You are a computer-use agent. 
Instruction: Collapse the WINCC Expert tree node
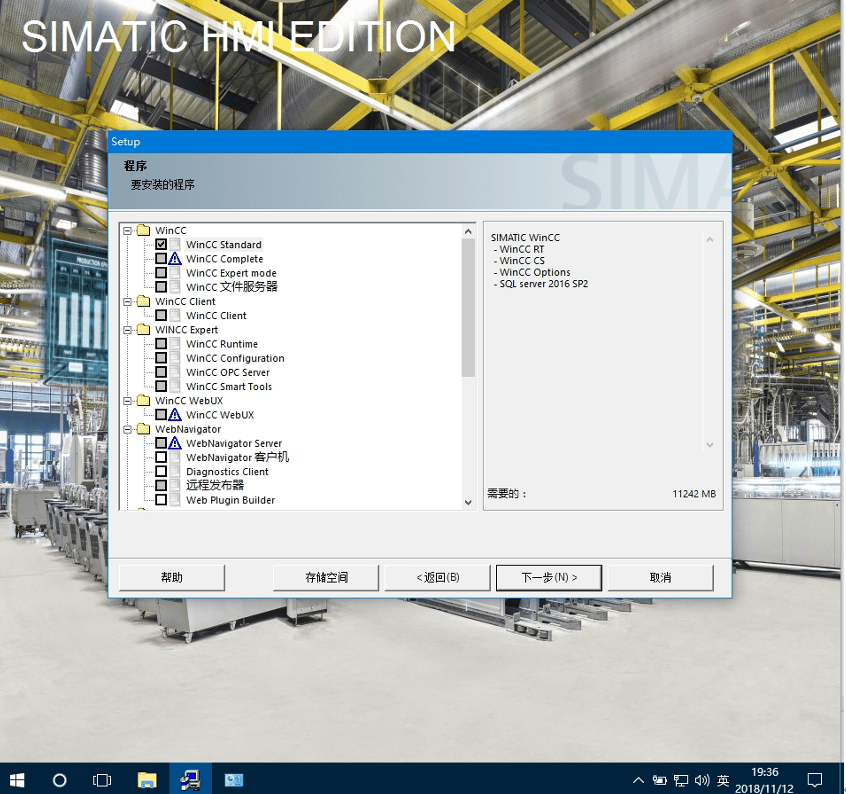click(128, 330)
